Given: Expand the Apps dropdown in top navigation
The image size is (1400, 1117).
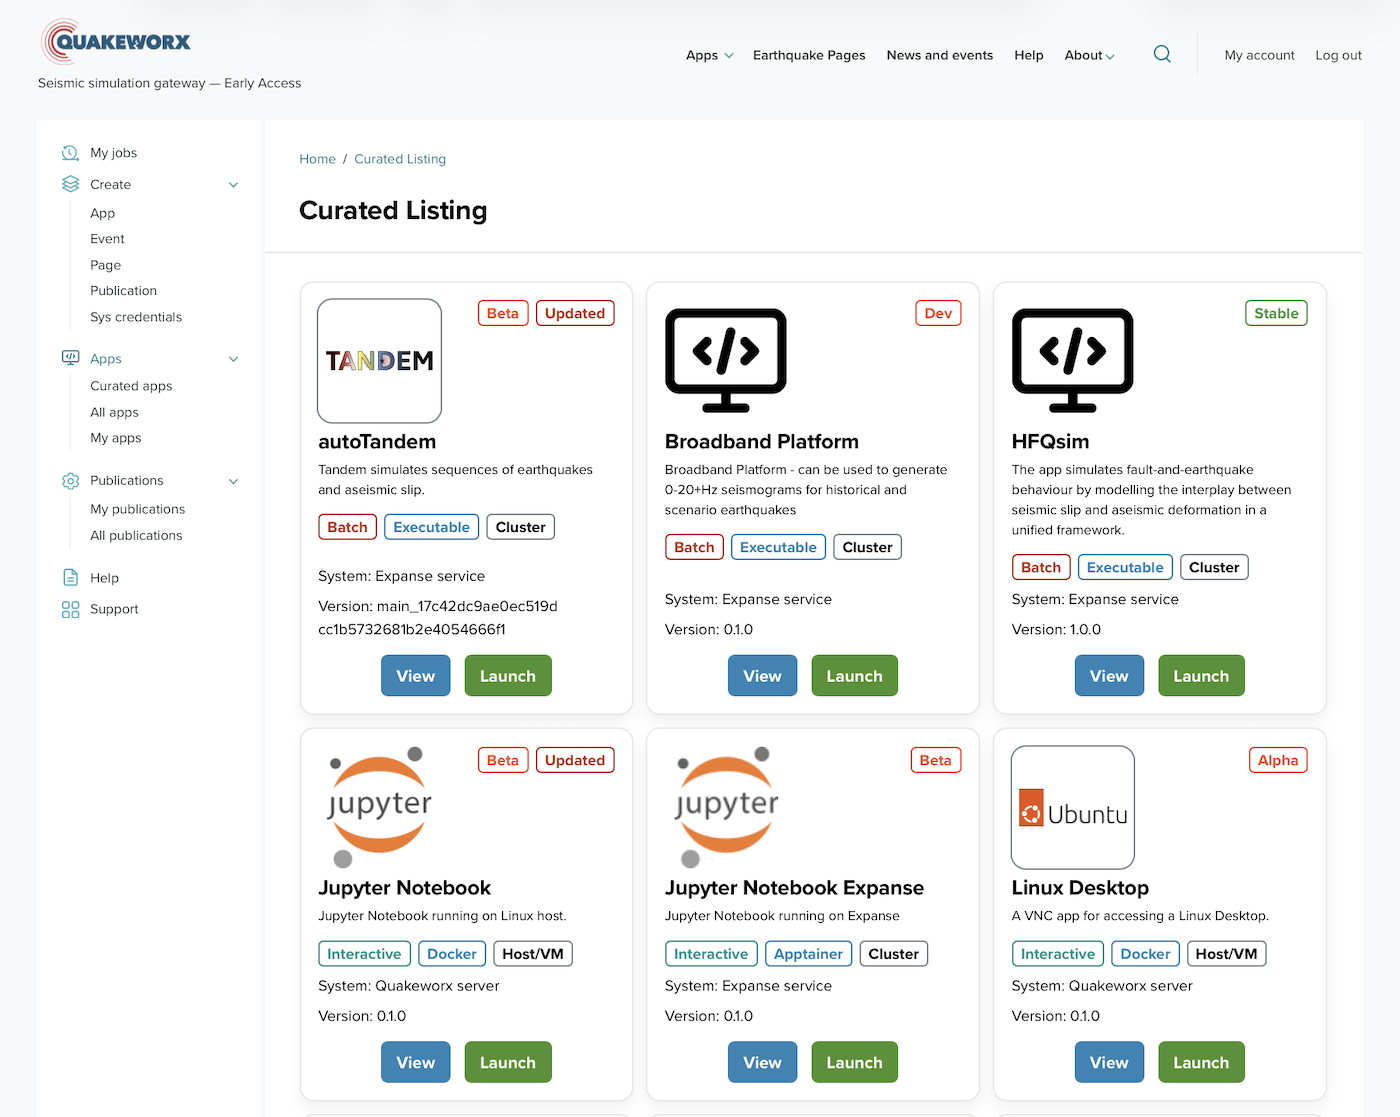Looking at the screenshot, I should pyautogui.click(x=709, y=55).
